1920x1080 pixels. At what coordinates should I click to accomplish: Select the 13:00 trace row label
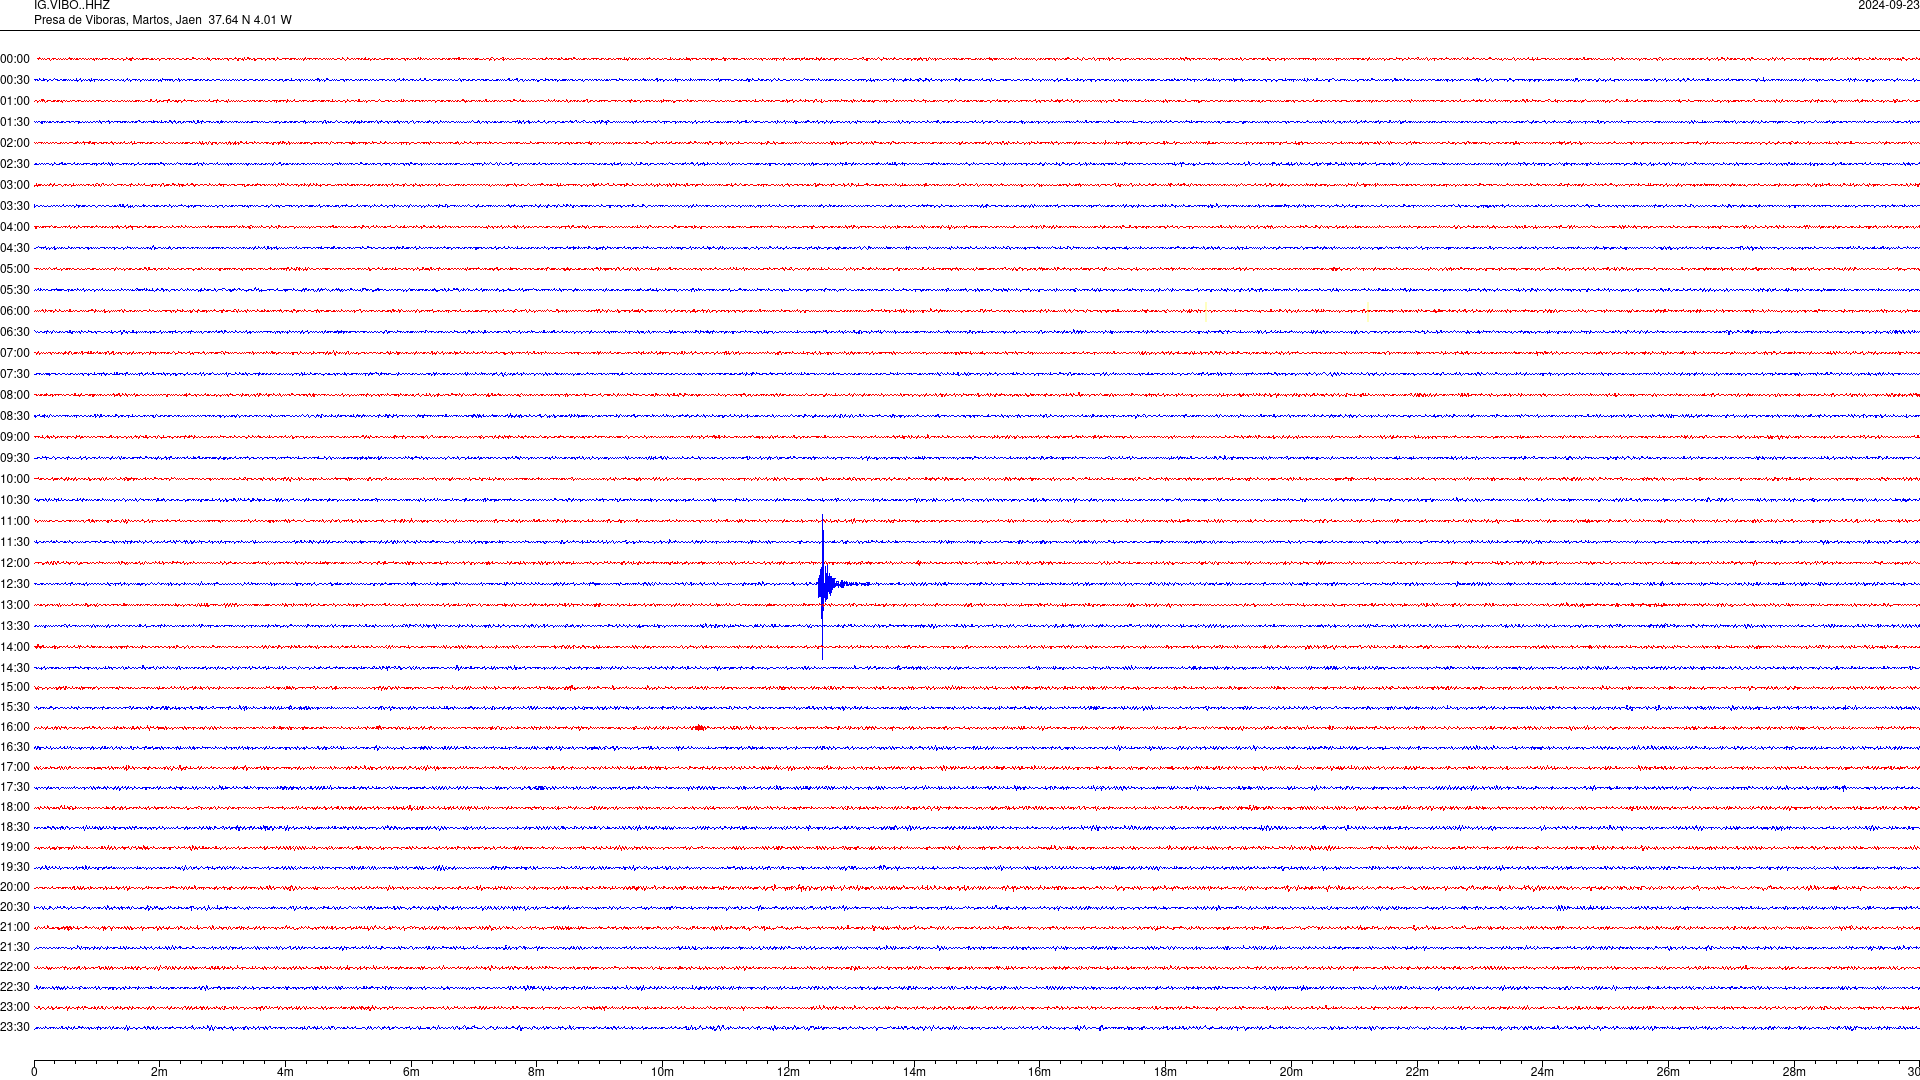pyautogui.click(x=15, y=605)
